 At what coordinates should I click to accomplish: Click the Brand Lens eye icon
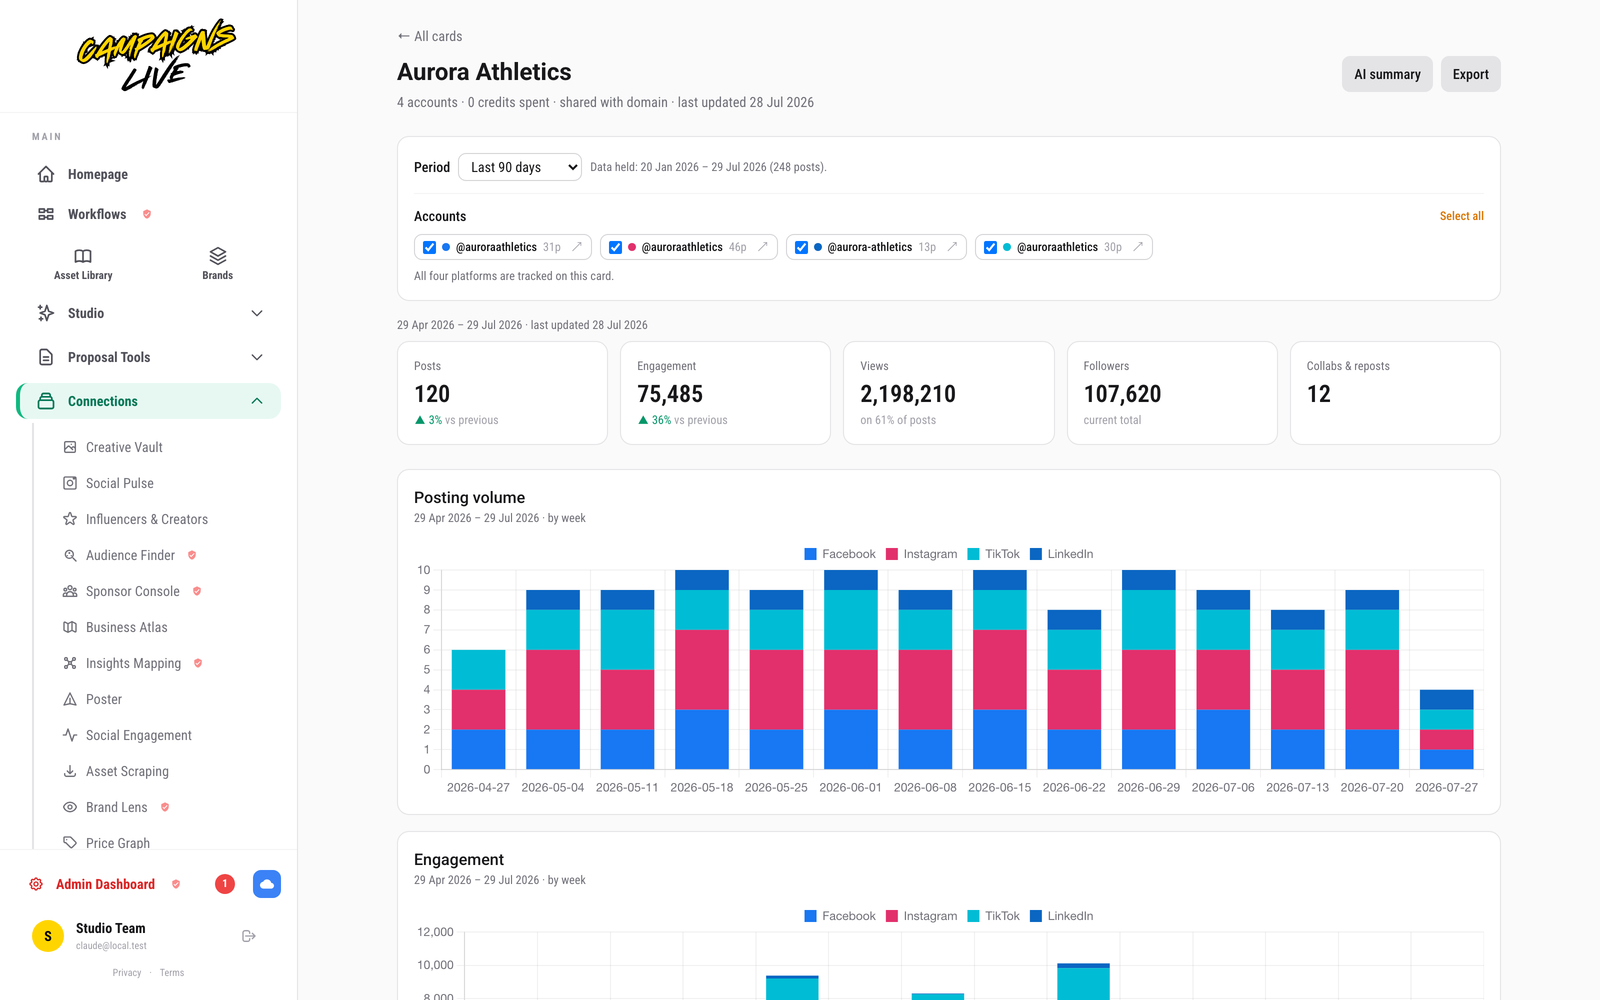click(x=70, y=807)
